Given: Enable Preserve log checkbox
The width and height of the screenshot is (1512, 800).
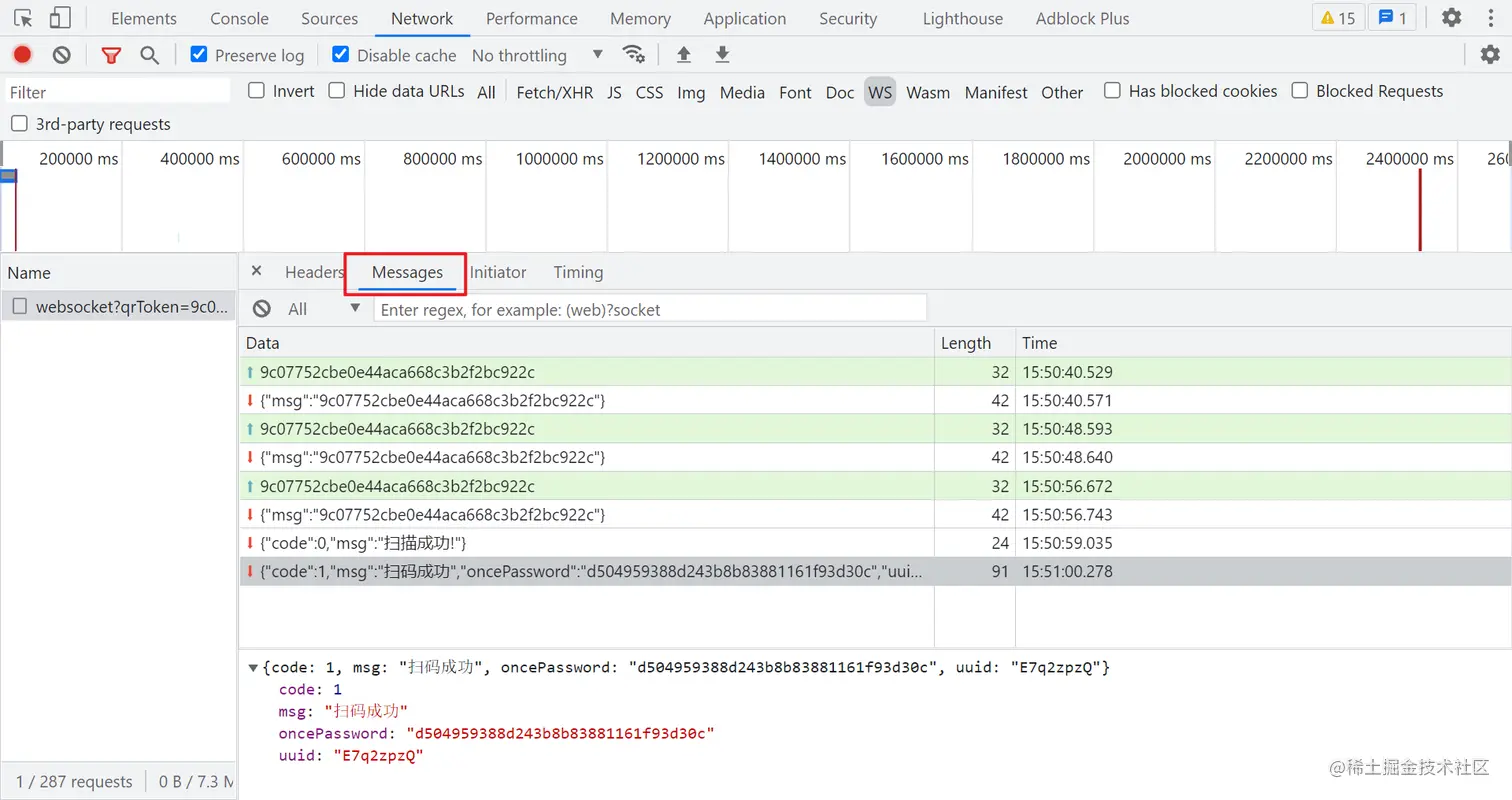Looking at the screenshot, I should [199, 55].
